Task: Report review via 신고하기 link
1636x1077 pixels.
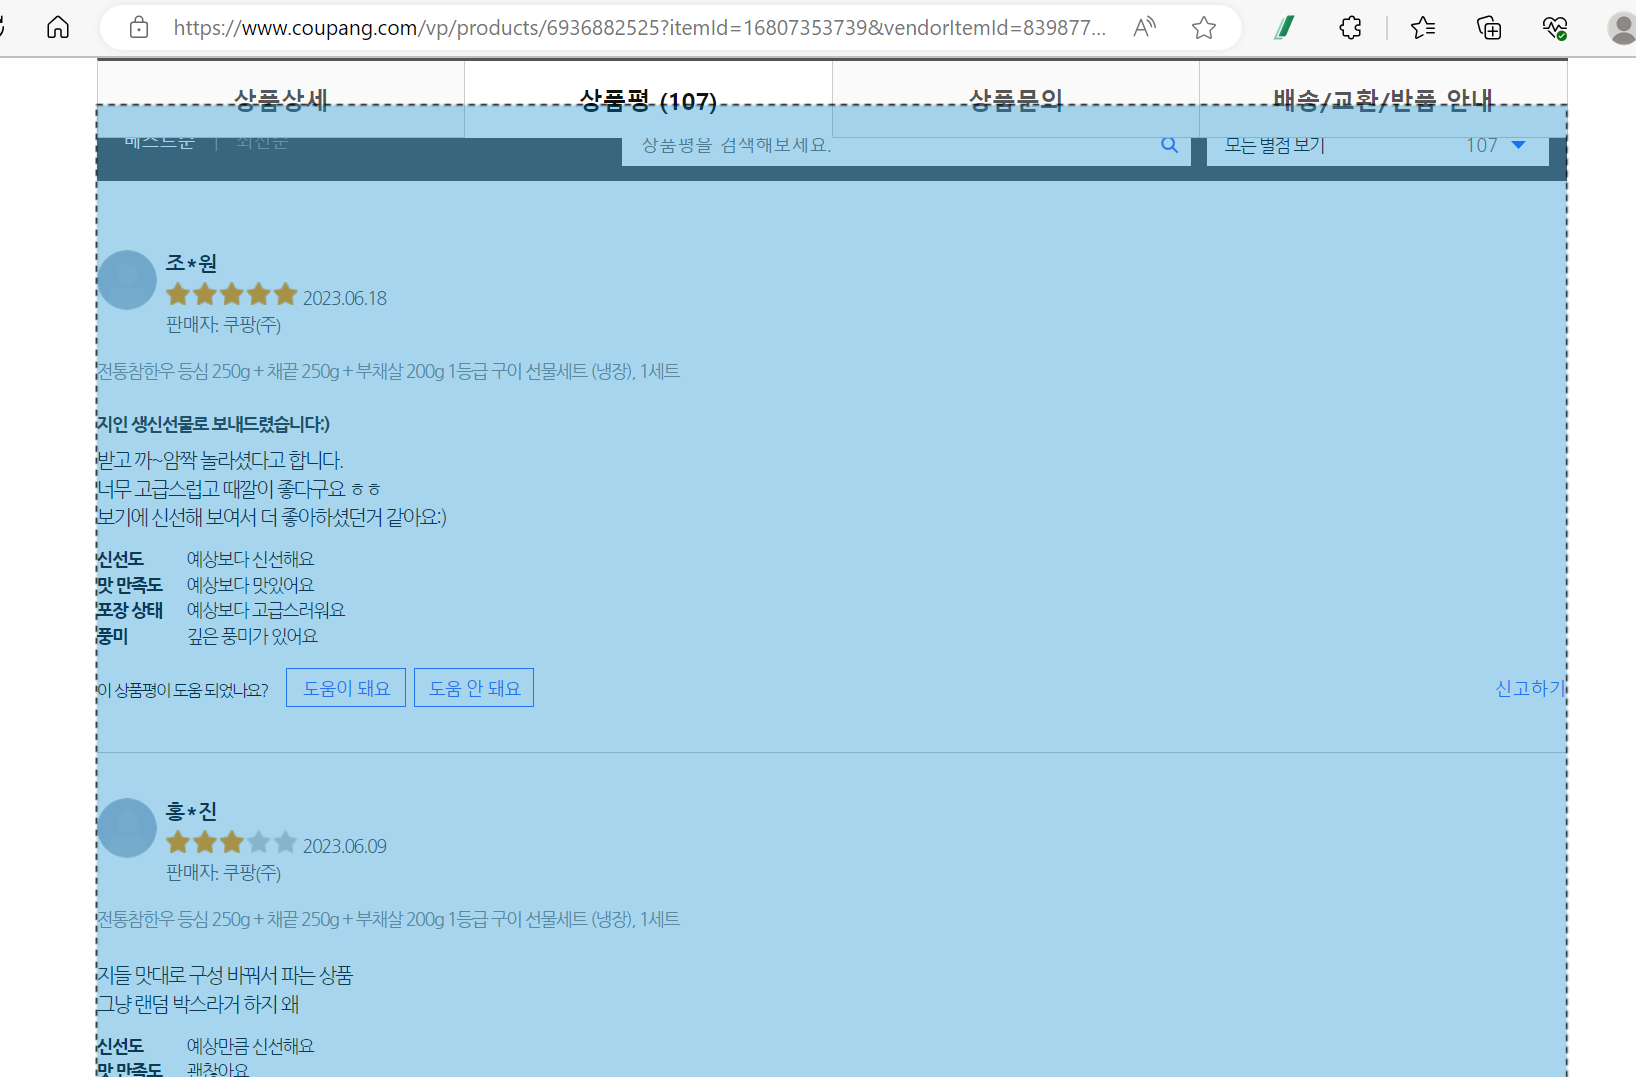Action: [x=1530, y=688]
